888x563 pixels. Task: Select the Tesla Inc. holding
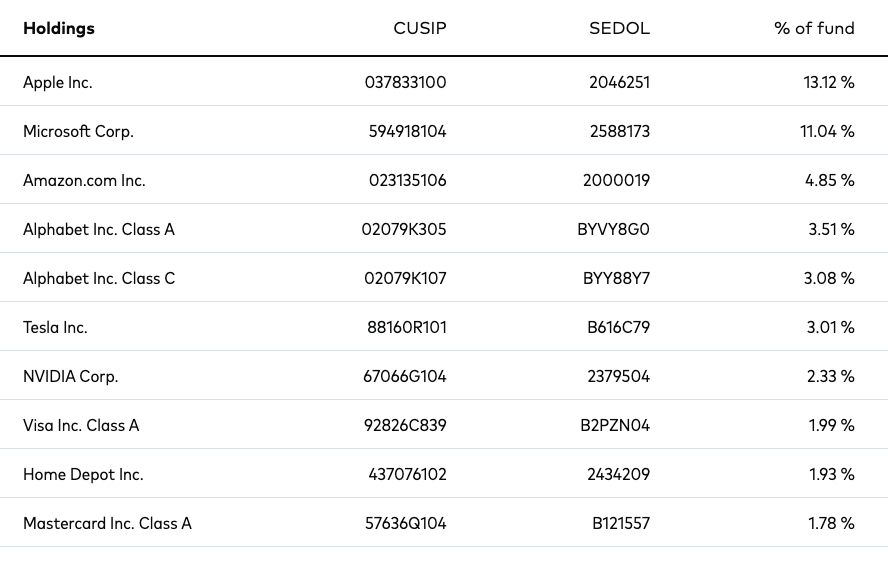coord(56,327)
